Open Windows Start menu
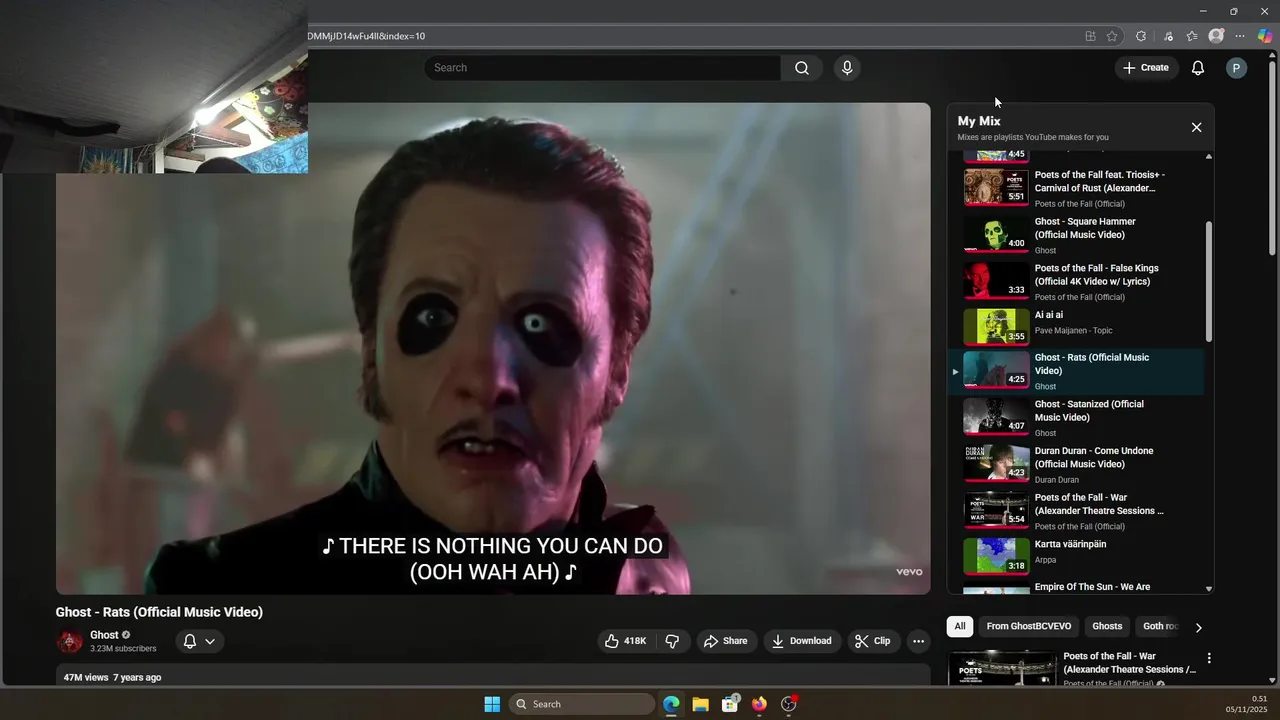The width and height of the screenshot is (1280, 720). (492, 704)
